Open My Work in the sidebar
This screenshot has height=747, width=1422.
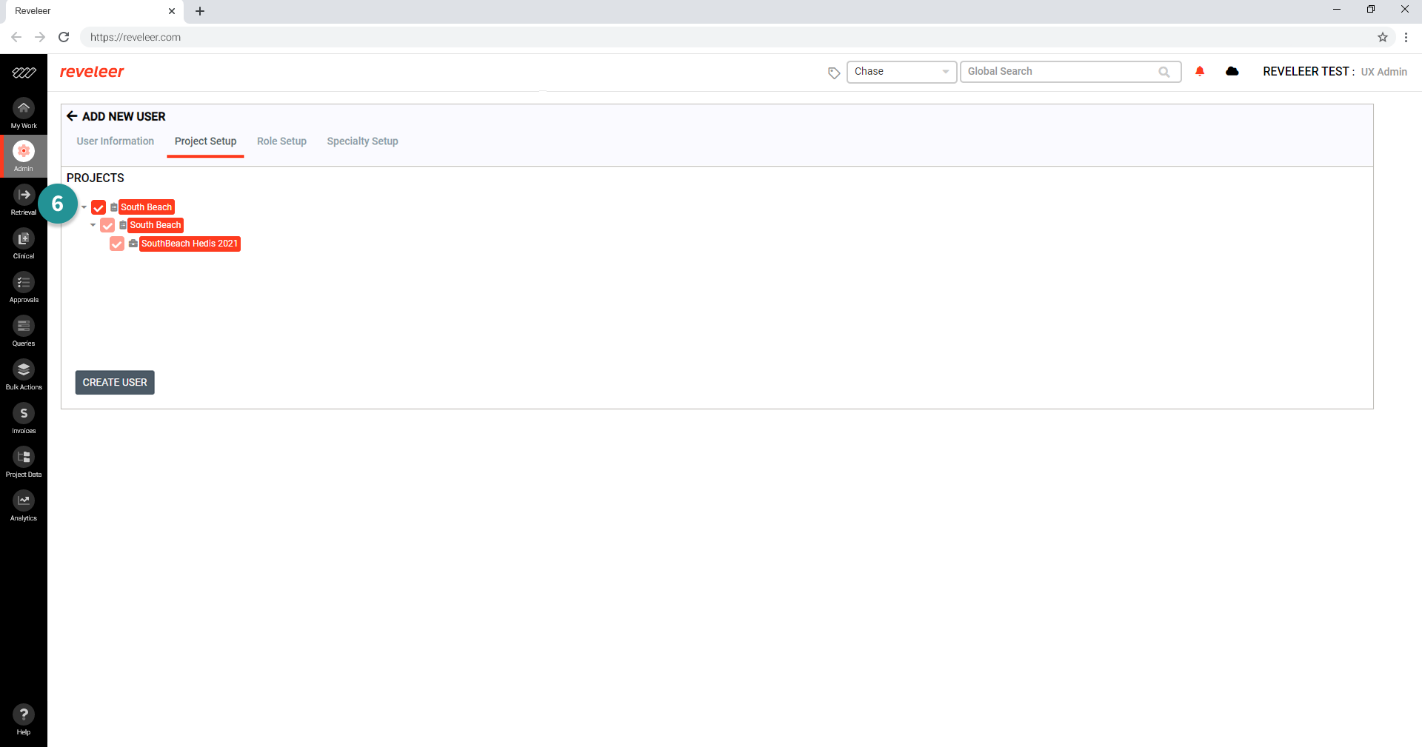click(x=23, y=113)
